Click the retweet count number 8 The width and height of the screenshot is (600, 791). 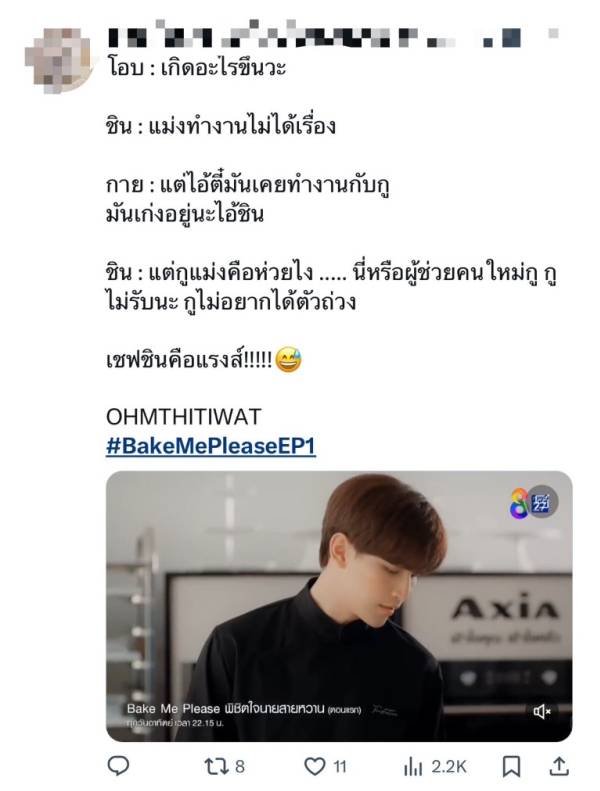240,767
